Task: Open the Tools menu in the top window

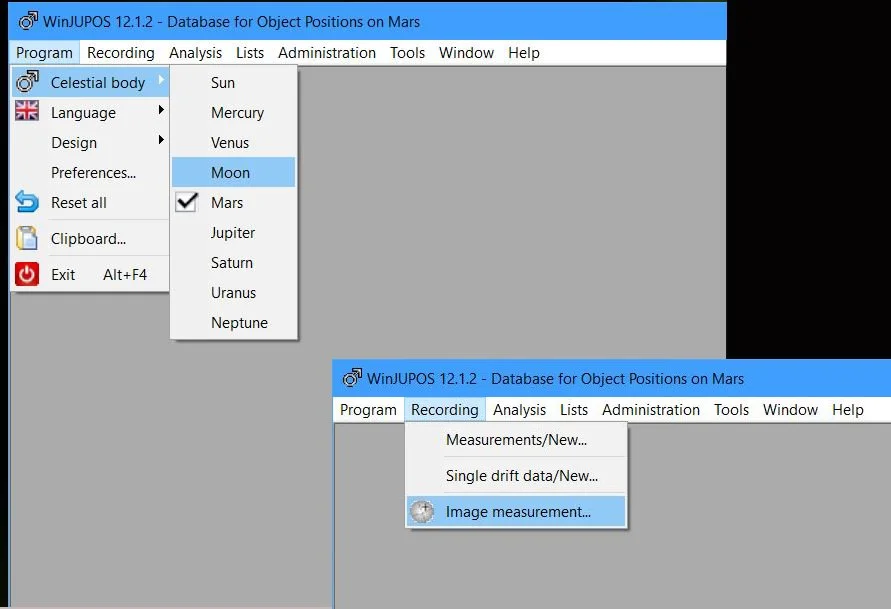Action: click(407, 53)
